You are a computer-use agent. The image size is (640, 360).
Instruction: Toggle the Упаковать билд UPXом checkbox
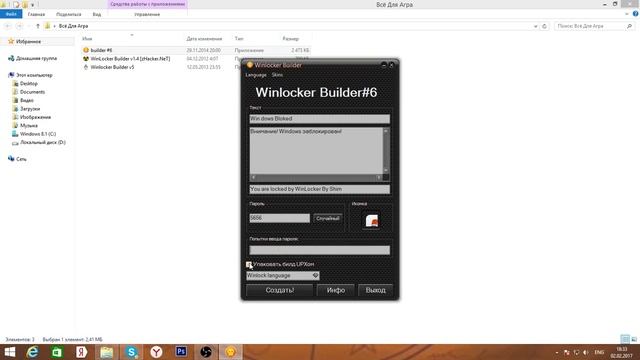(249, 264)
